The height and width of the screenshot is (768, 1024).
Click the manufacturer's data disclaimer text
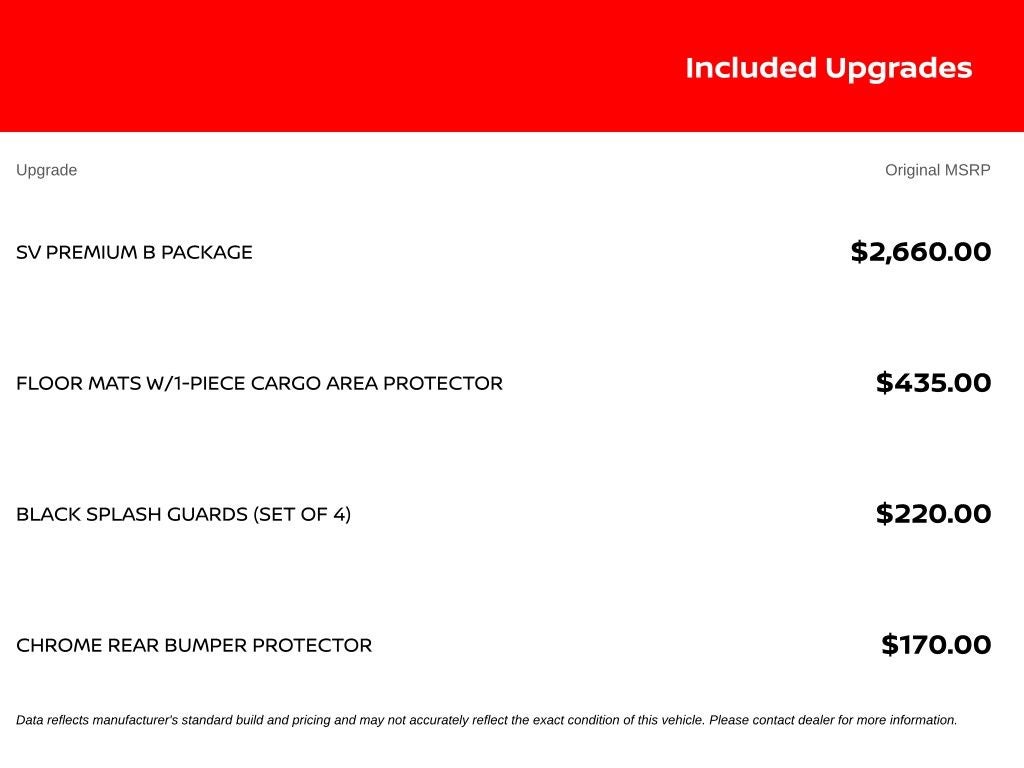(487, 720)
